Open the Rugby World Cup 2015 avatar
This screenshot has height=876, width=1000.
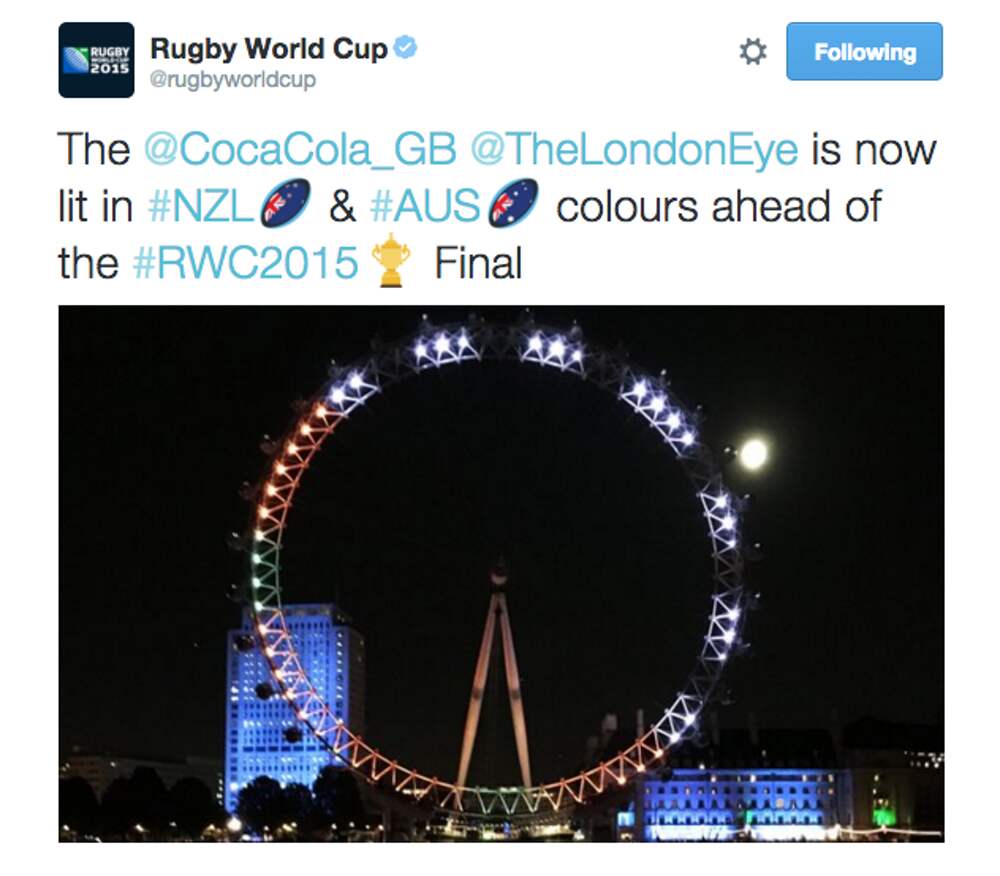pos(96,60)
